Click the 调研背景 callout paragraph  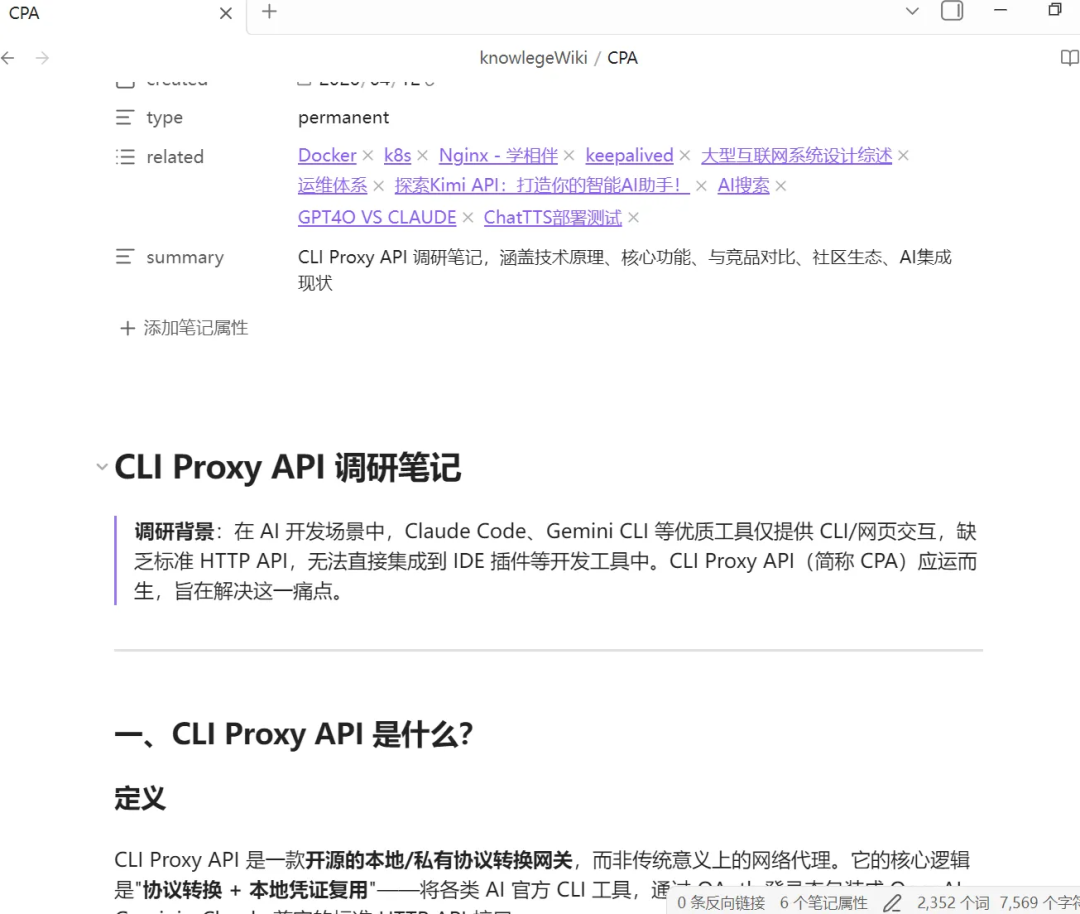pos(555,561)
